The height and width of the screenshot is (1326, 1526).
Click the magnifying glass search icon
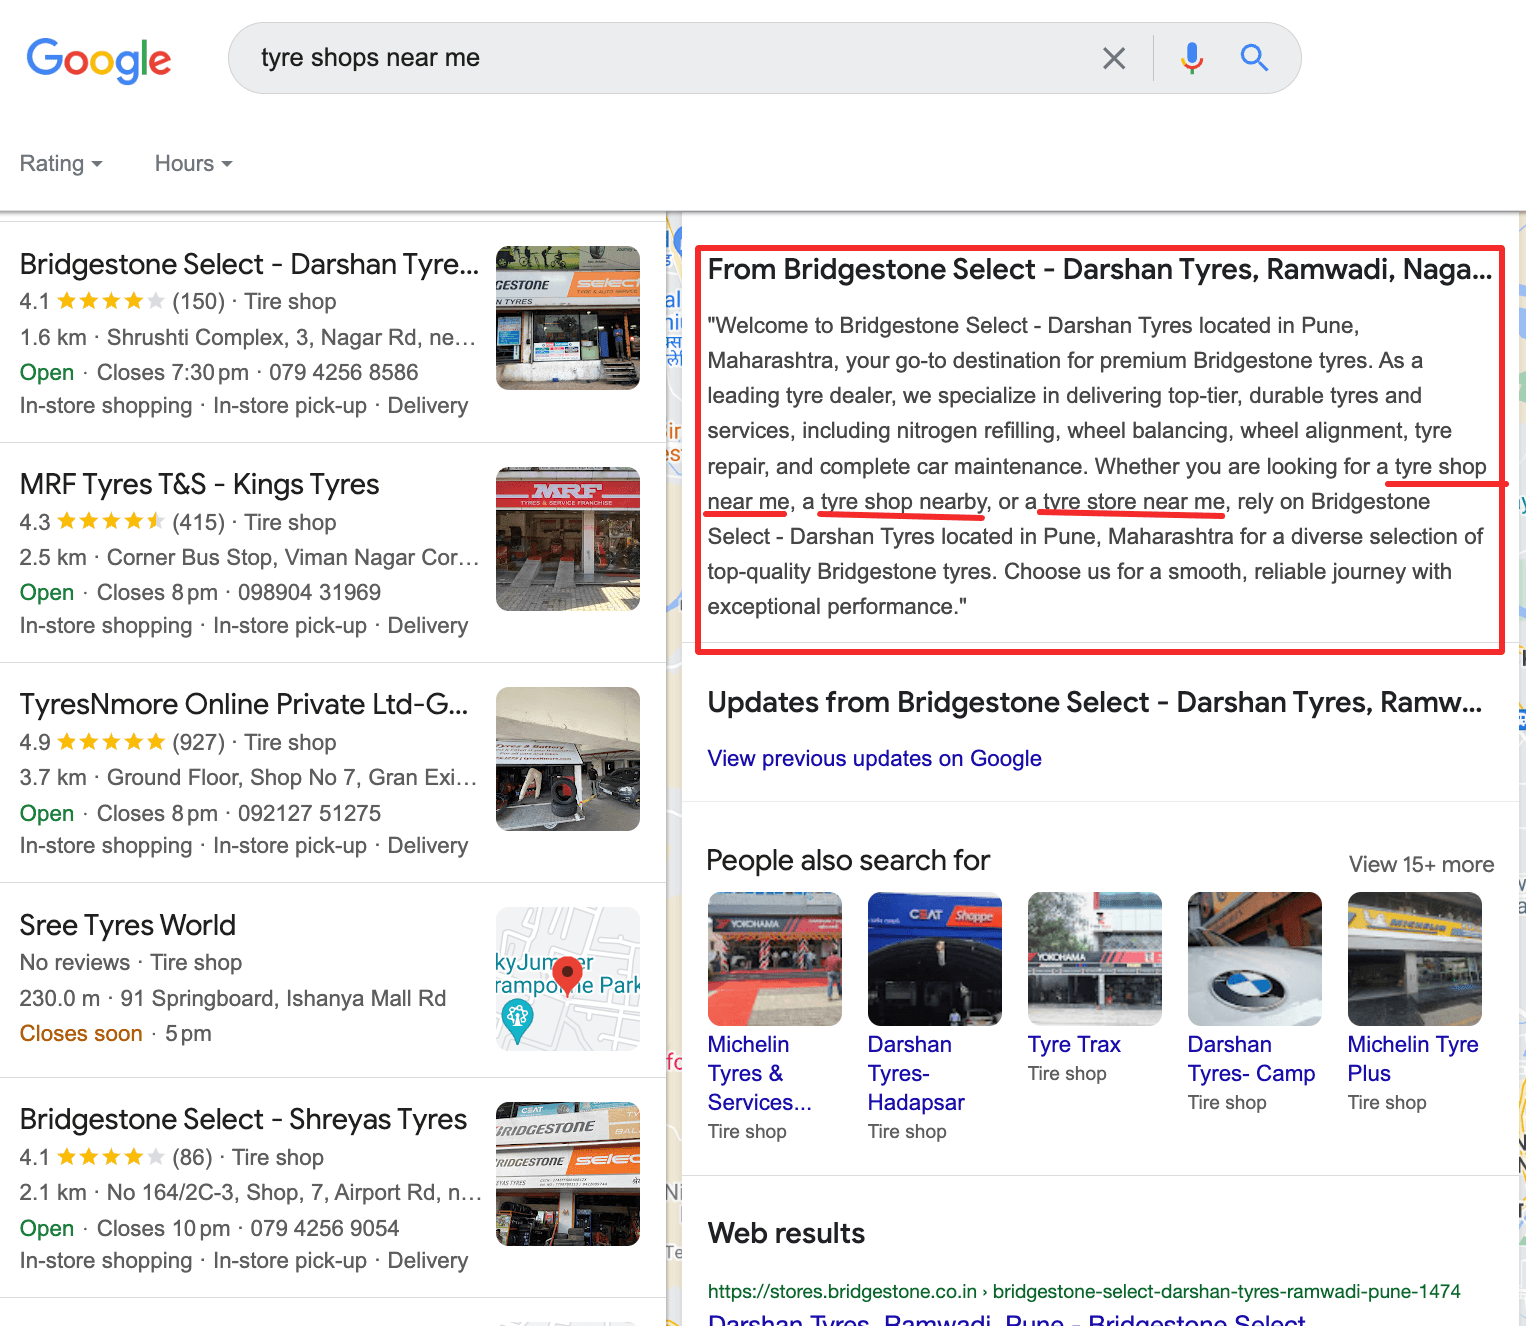(1253, 57)
